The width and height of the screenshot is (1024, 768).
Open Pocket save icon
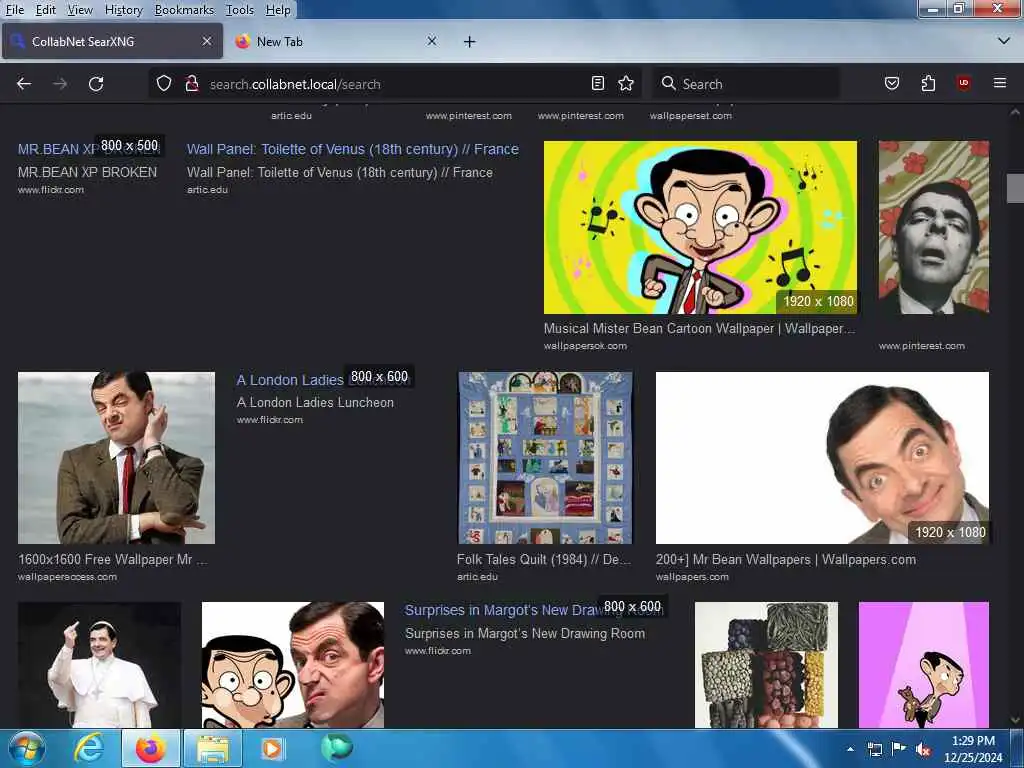892,84
